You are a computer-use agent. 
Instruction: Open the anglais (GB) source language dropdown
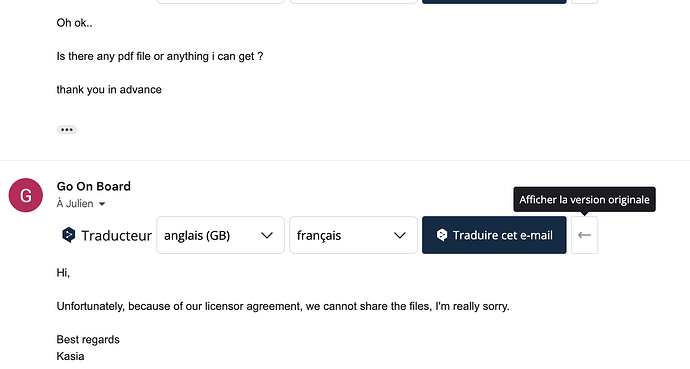[x=220, y=235]
